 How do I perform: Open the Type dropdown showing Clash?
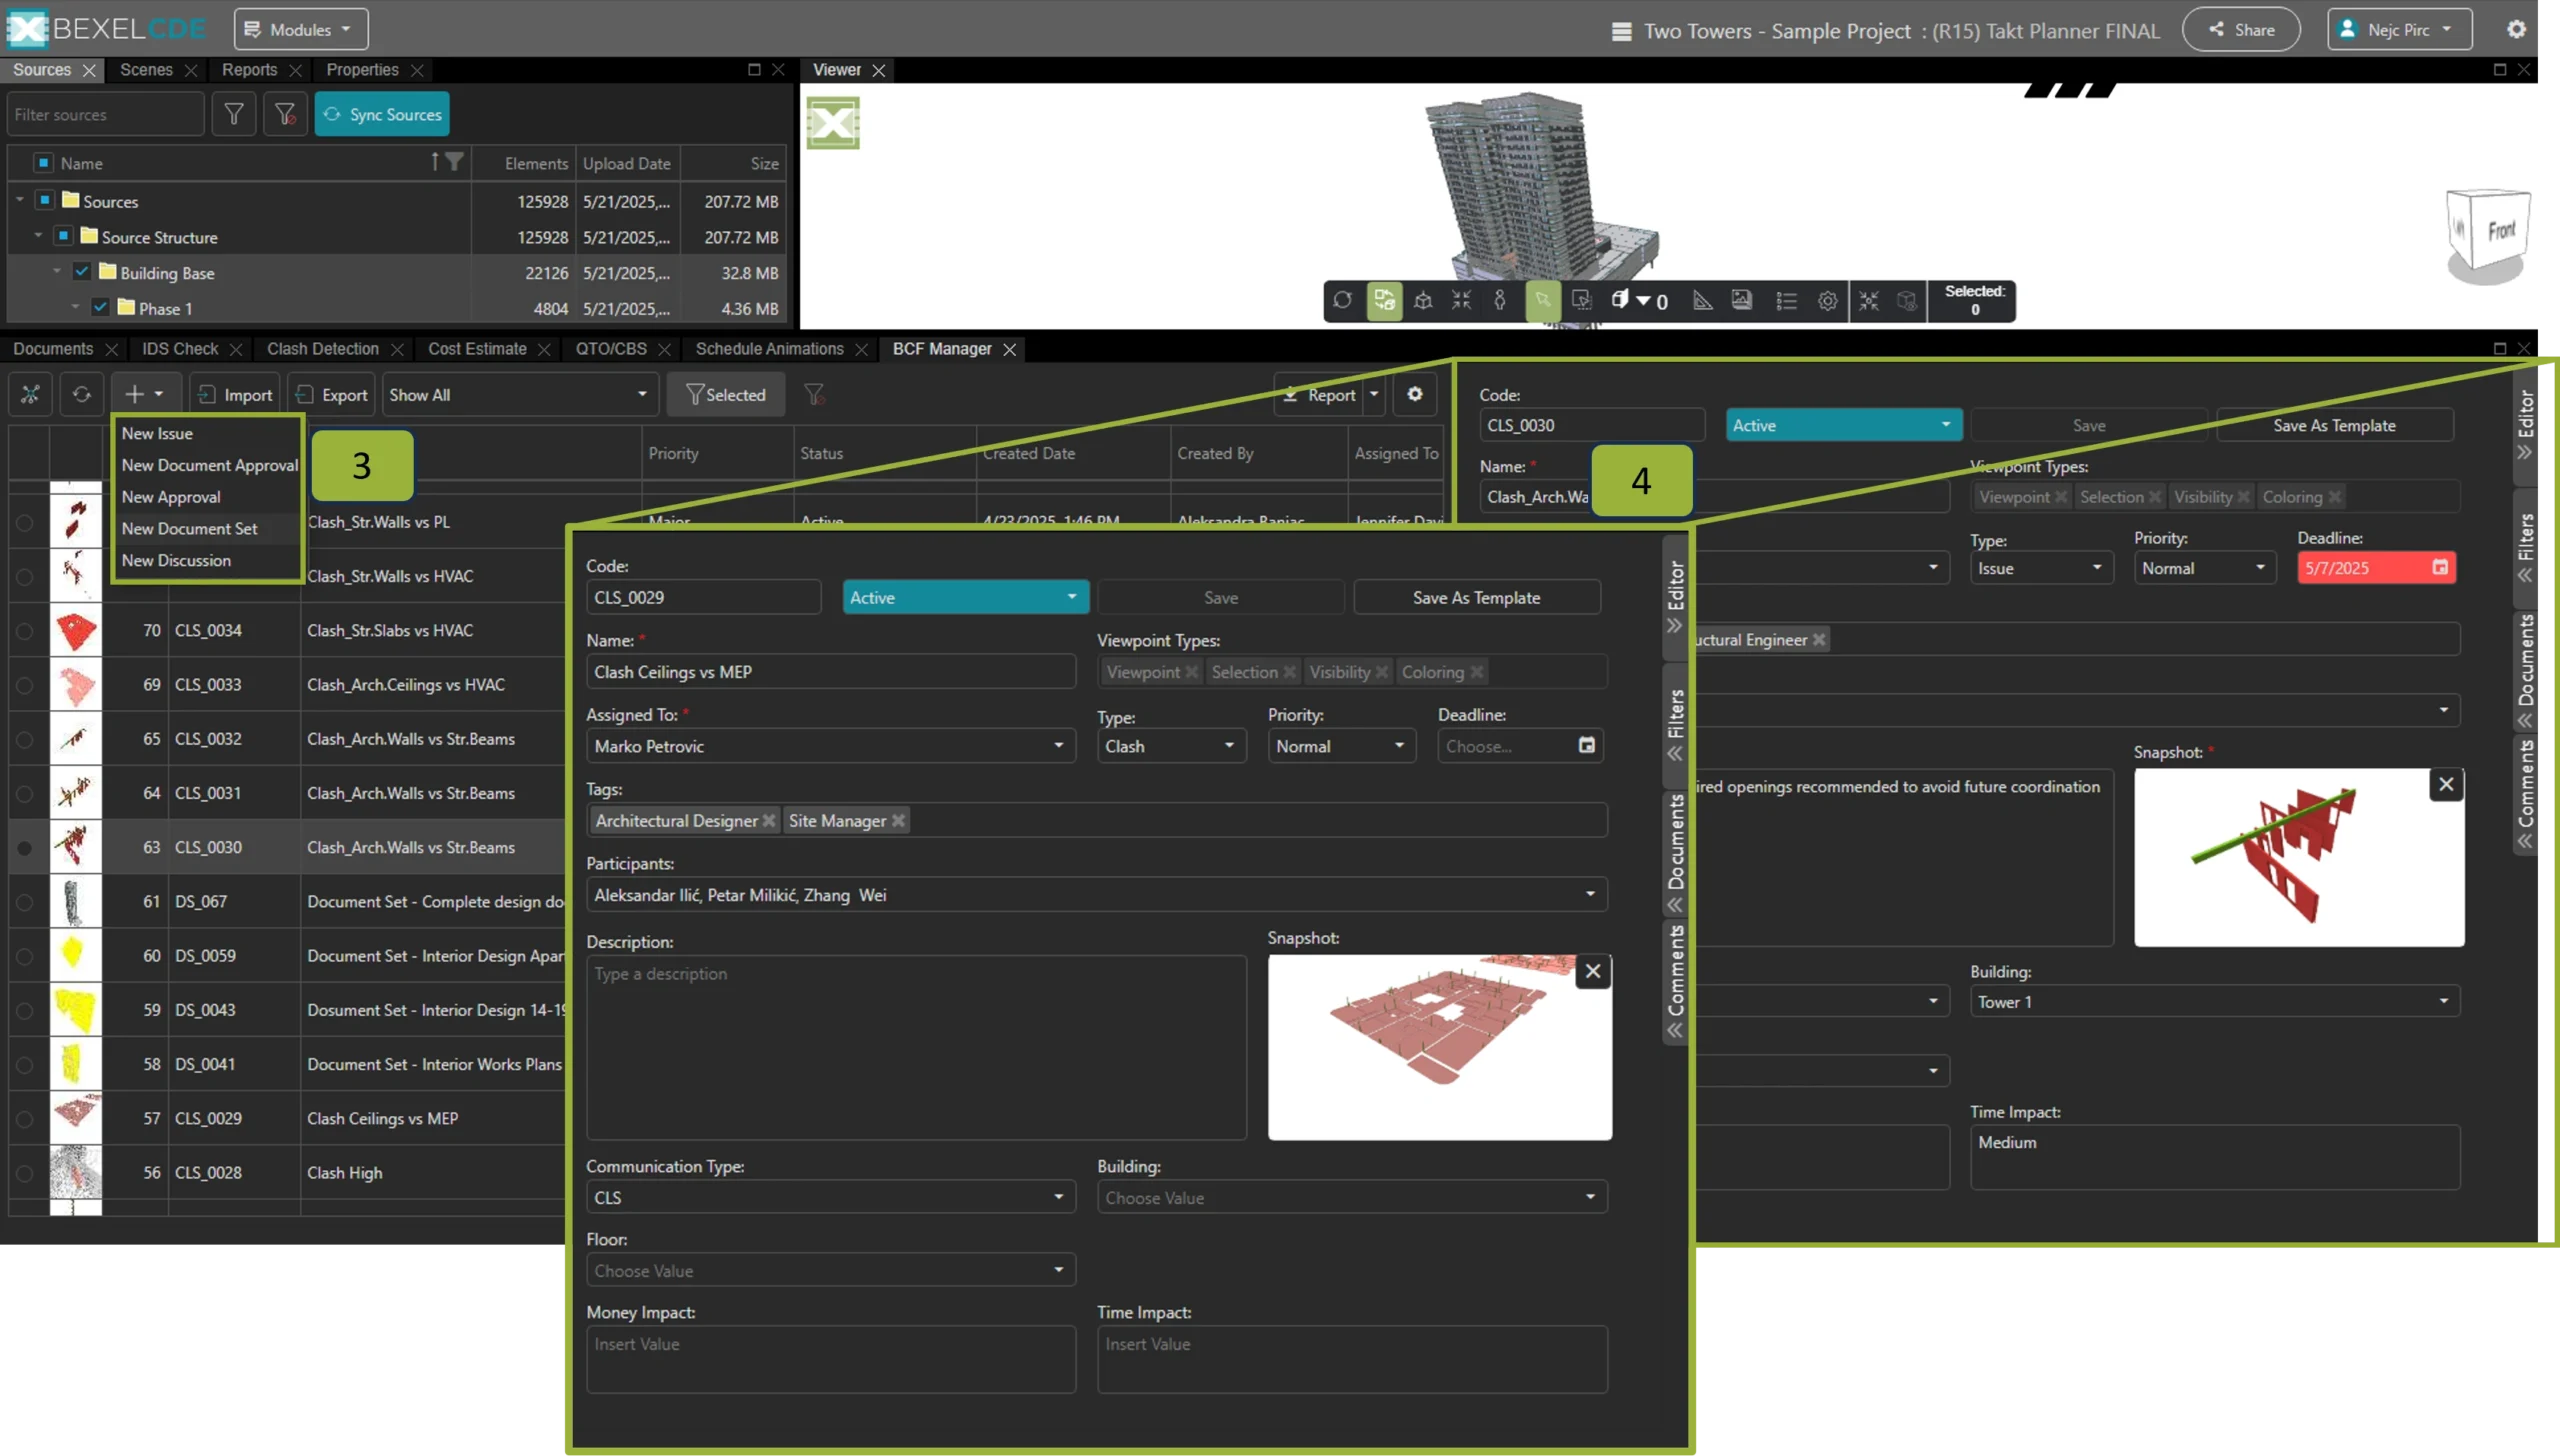pos(1171,746)
